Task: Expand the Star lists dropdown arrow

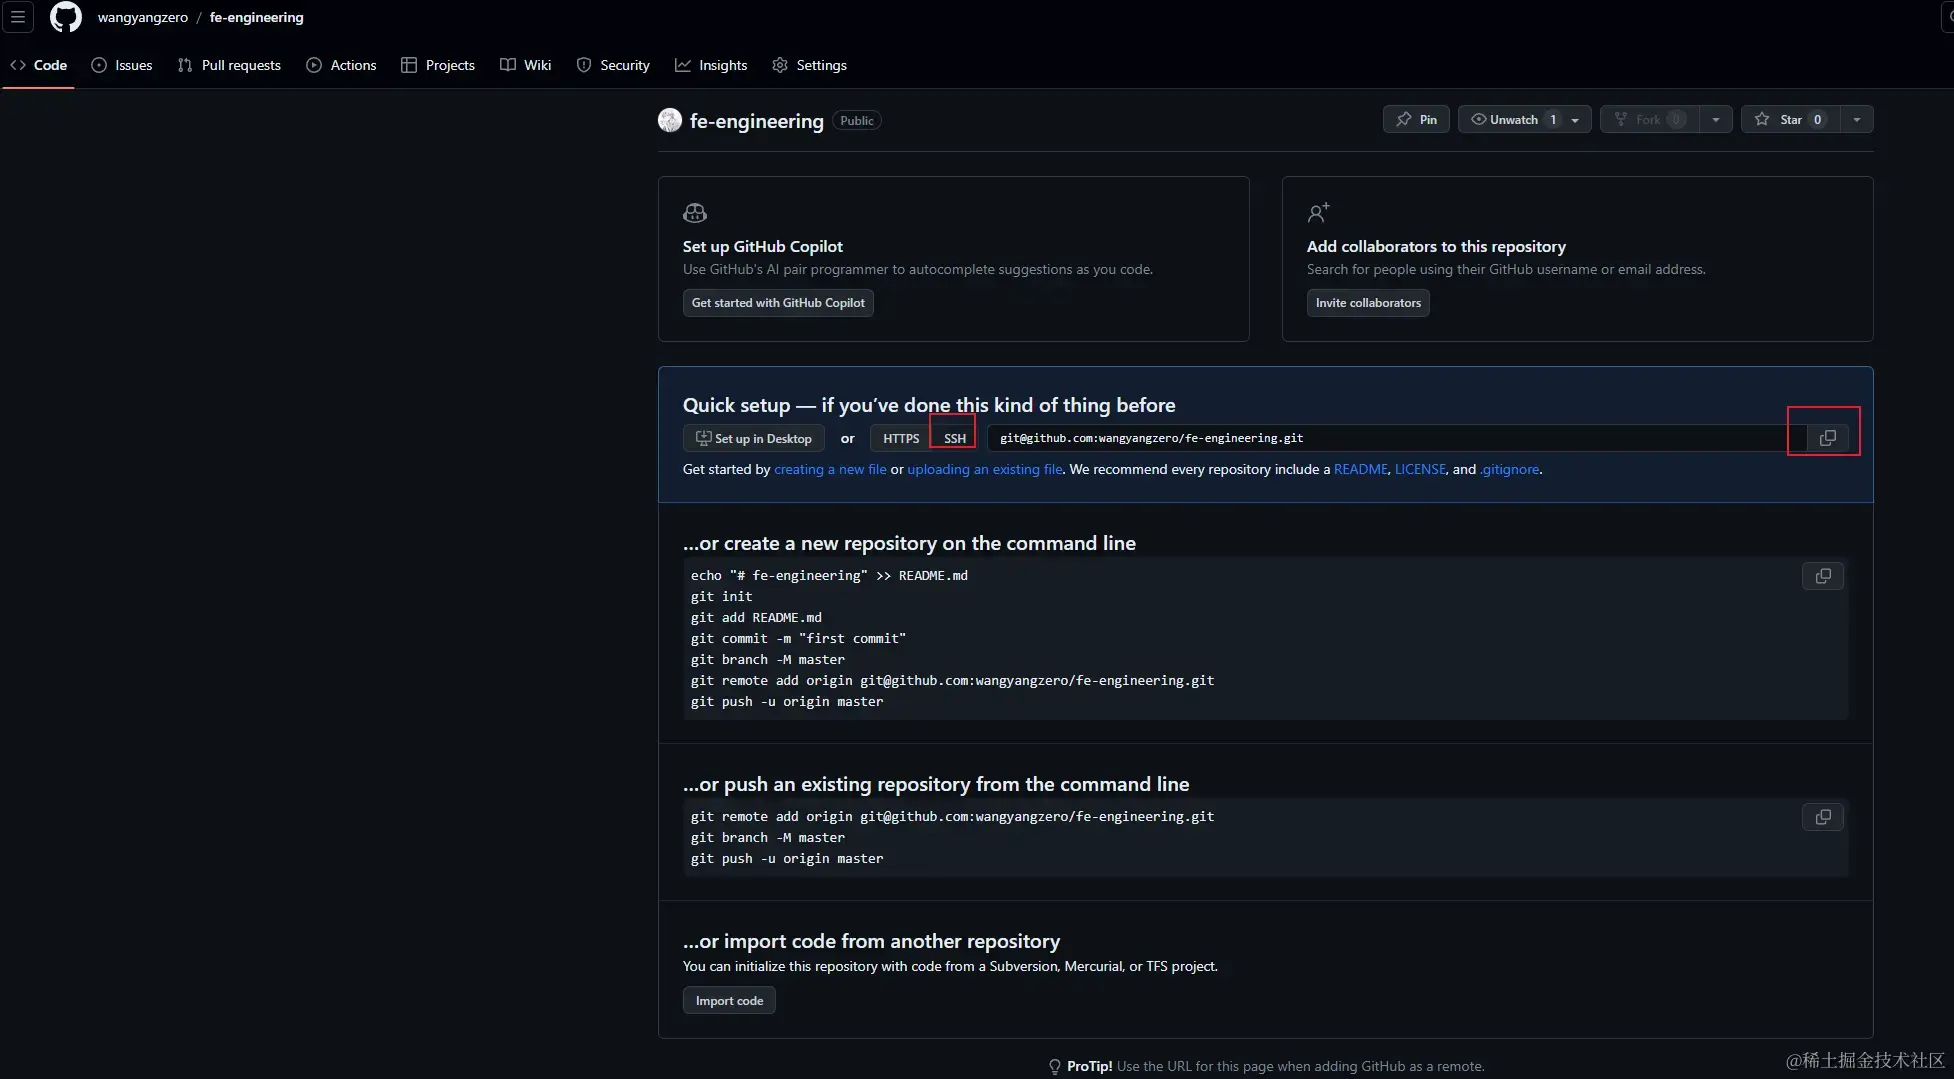Action: pos(1857,119)
